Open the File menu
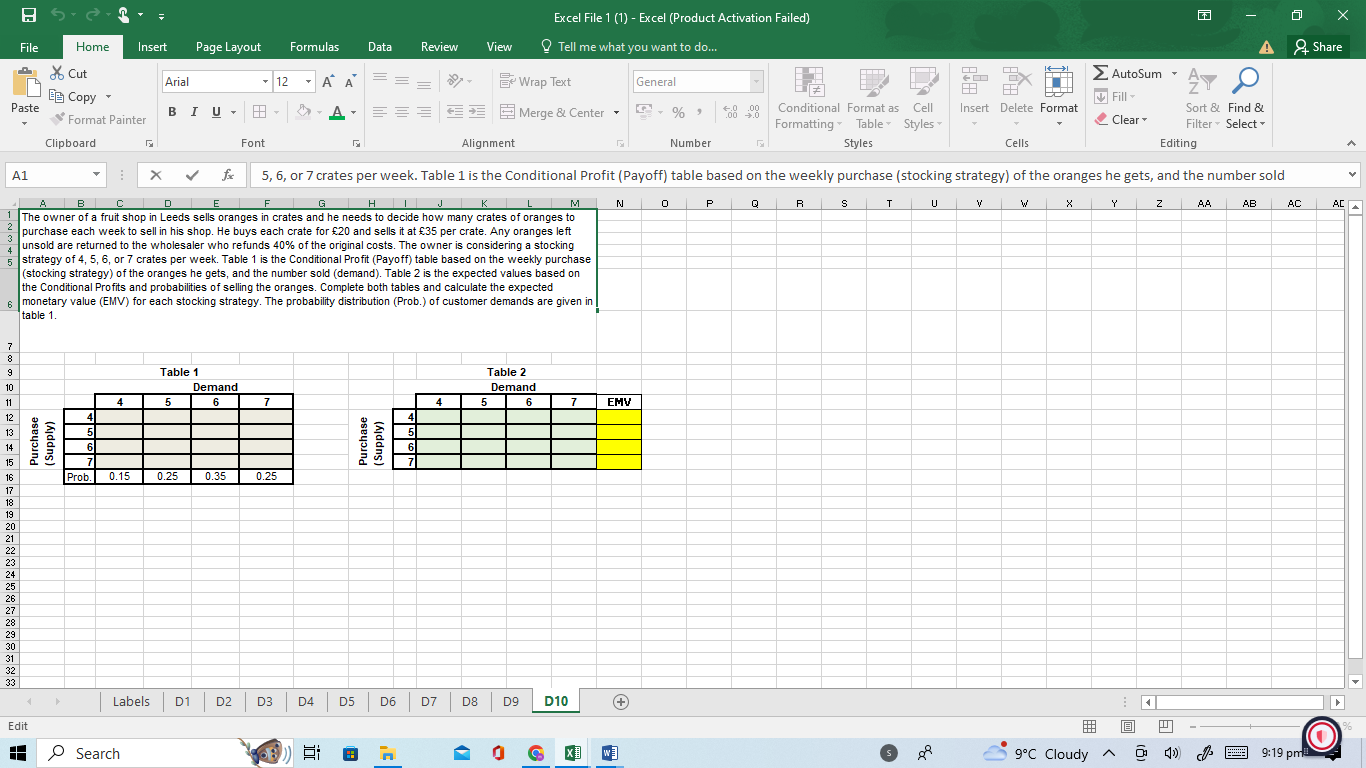This screenshot has height=768, width=1366. 29,47
